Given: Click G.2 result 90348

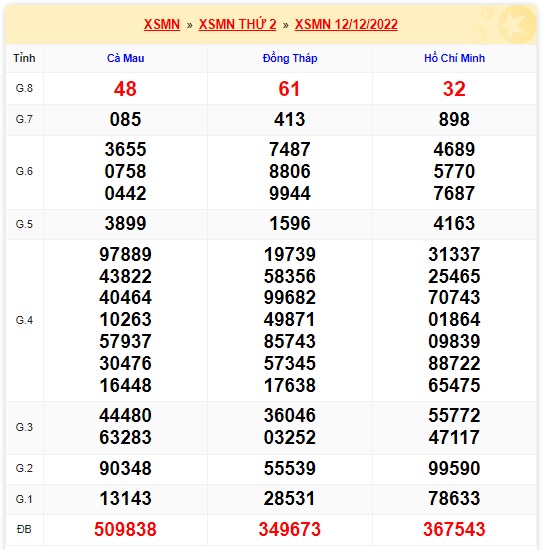Looking at the screenshot, I should (125, 468).
